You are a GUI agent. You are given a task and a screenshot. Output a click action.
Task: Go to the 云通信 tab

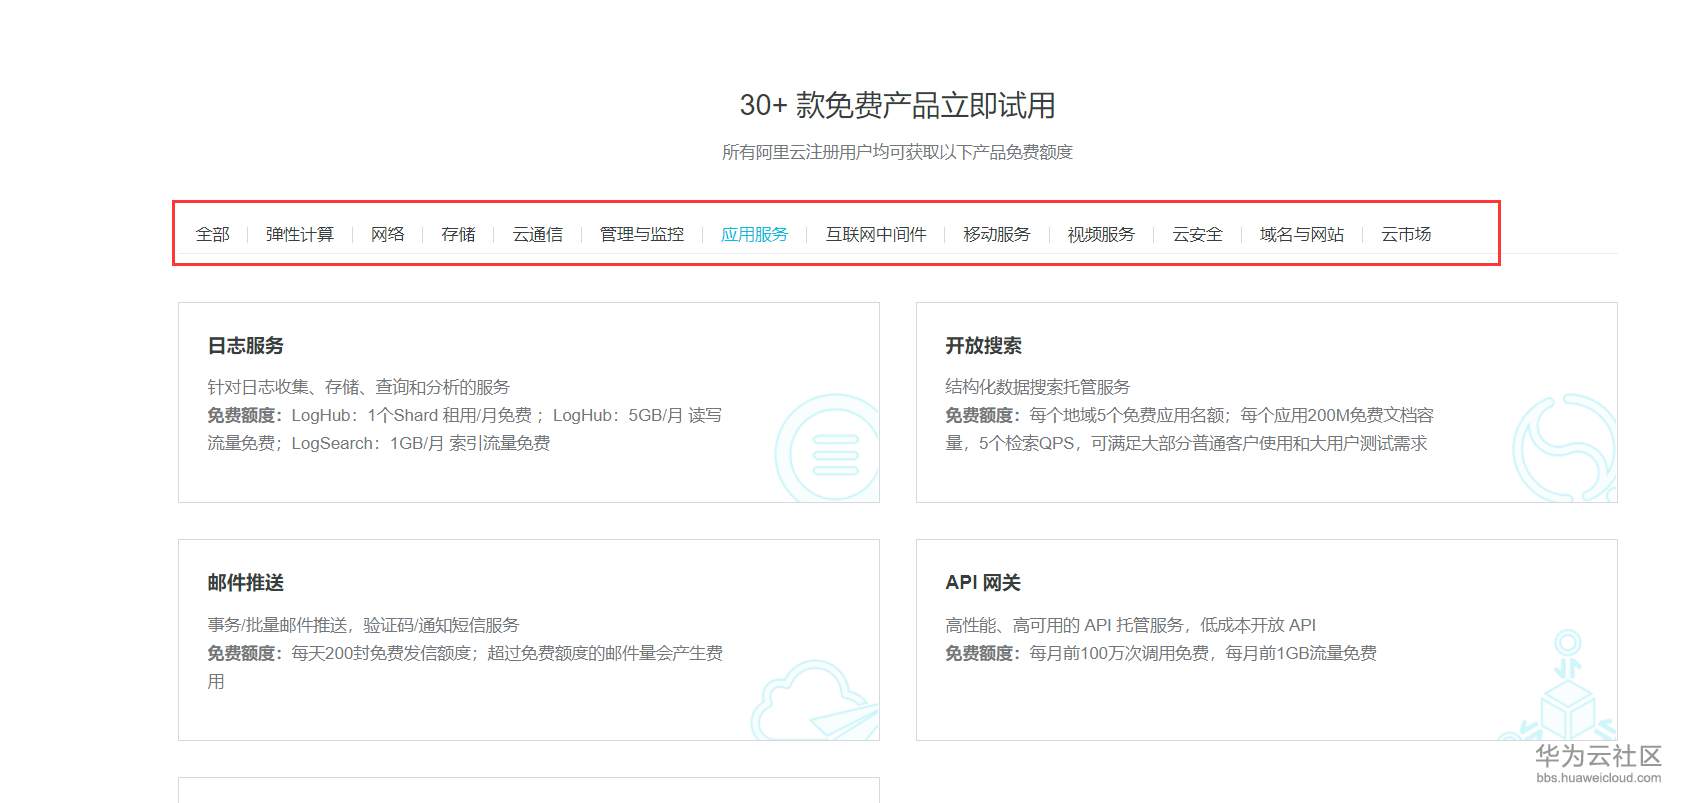[x=538, y=234]
